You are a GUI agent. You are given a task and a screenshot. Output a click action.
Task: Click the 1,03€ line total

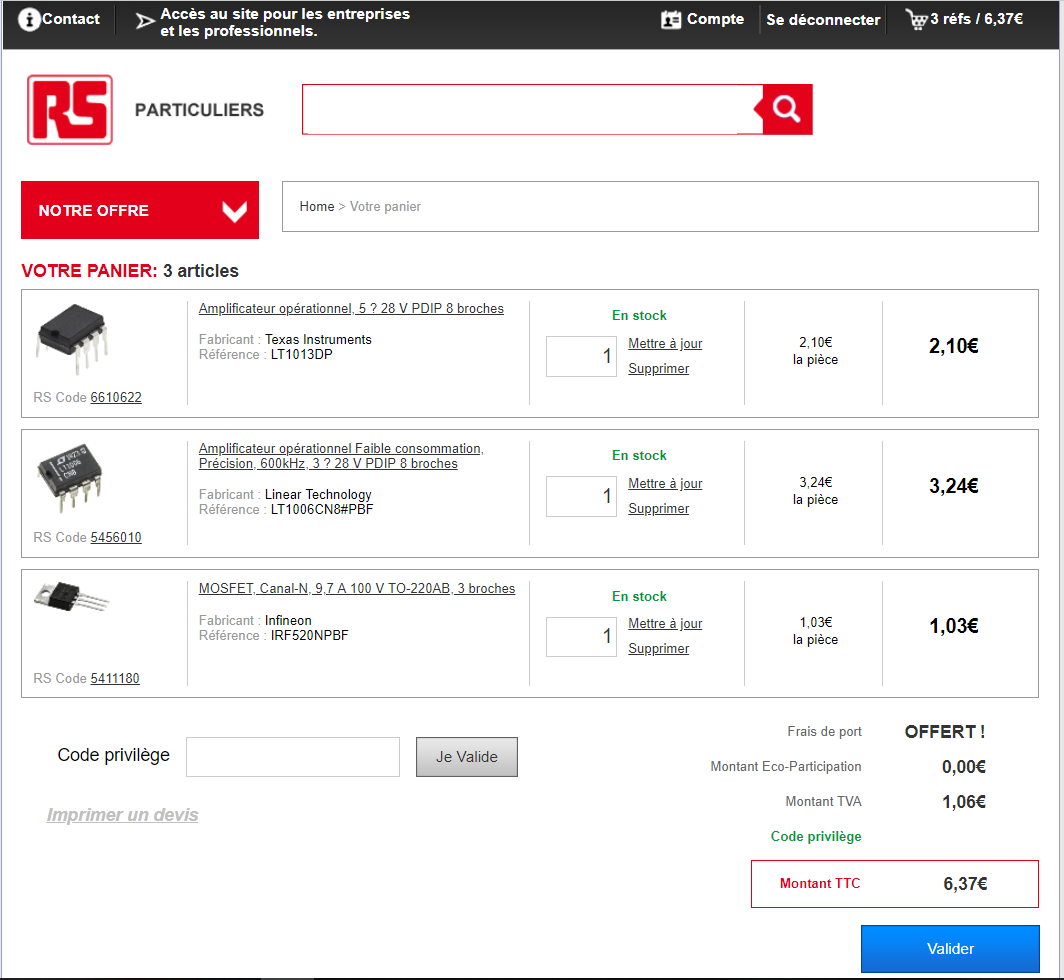[x=953, y=626]
